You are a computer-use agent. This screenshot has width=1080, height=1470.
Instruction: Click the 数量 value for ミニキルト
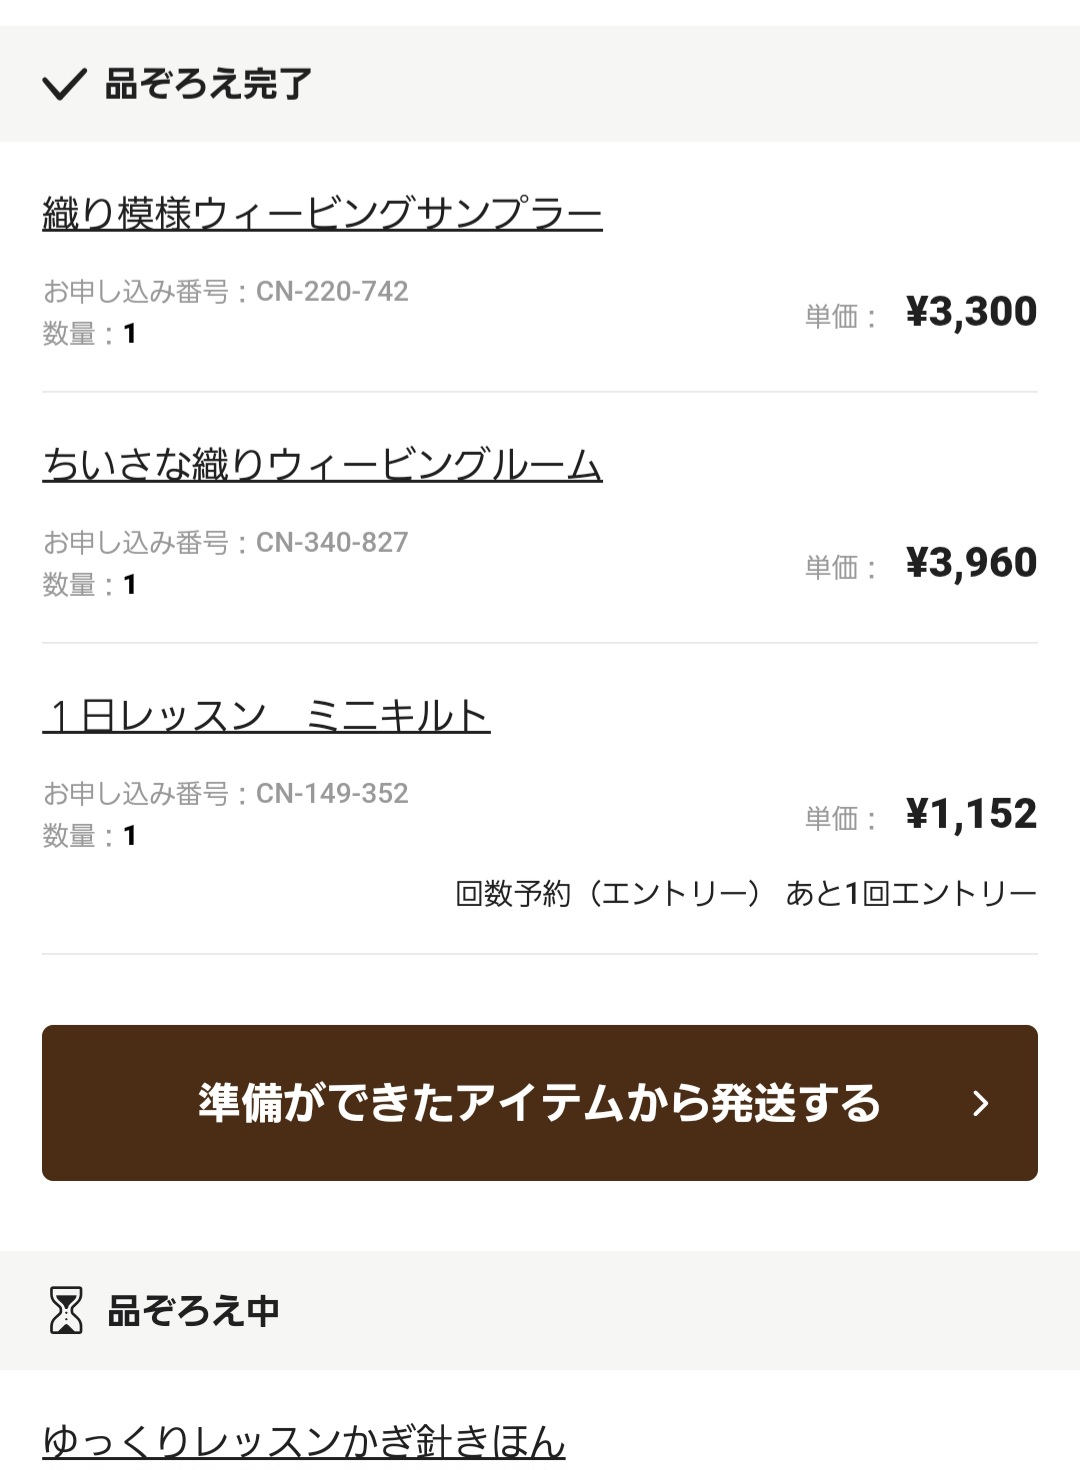coord(129,836)
